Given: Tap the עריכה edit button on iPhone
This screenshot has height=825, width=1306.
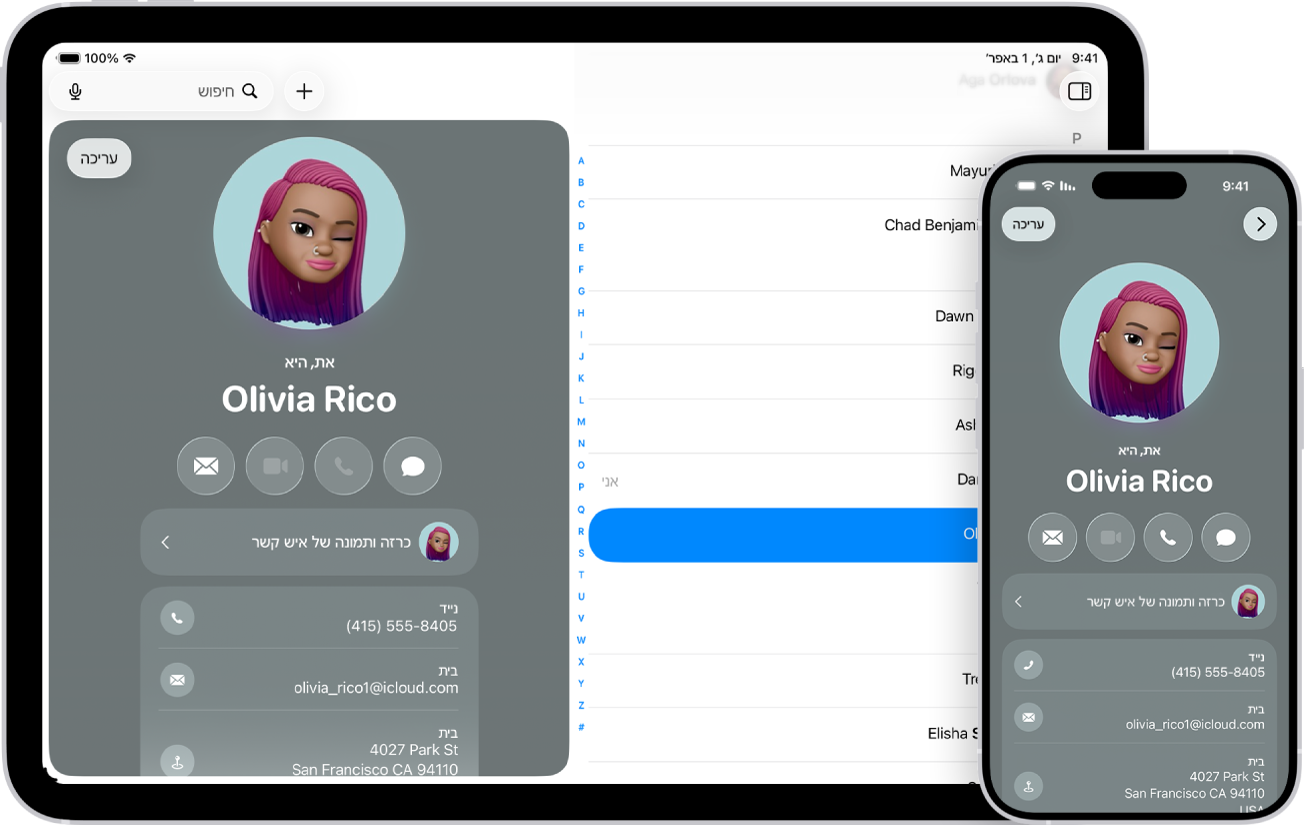Looking at the screenshot, I should click(x=1028, y=224).
